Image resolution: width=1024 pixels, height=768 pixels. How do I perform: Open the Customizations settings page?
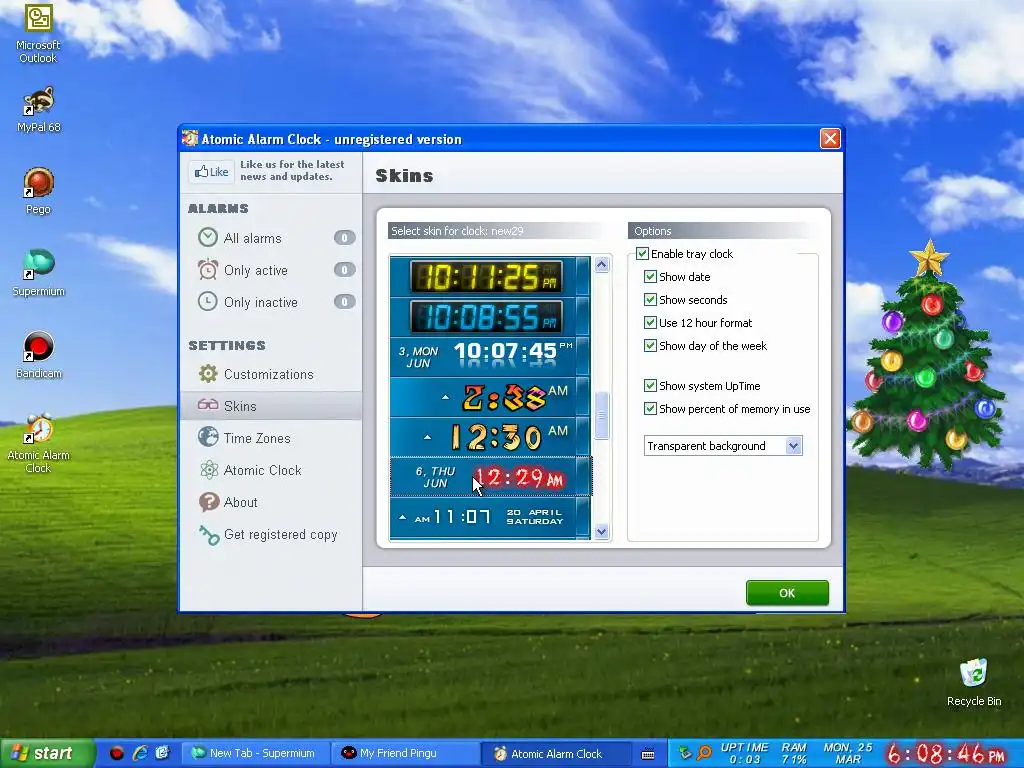tap(270, 374)
